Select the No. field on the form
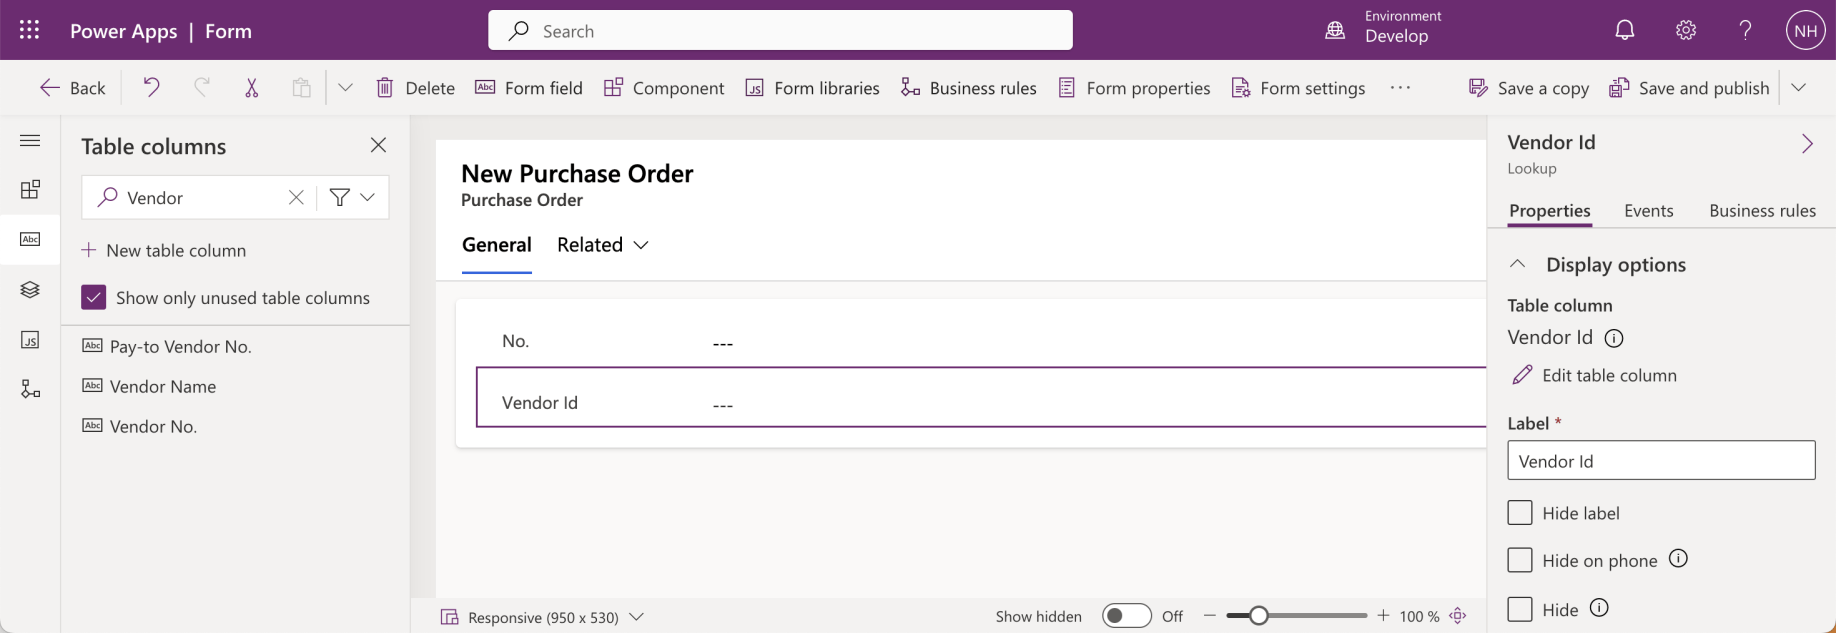The height and width of the screenshot is (633, 1836). pos(980,341)
